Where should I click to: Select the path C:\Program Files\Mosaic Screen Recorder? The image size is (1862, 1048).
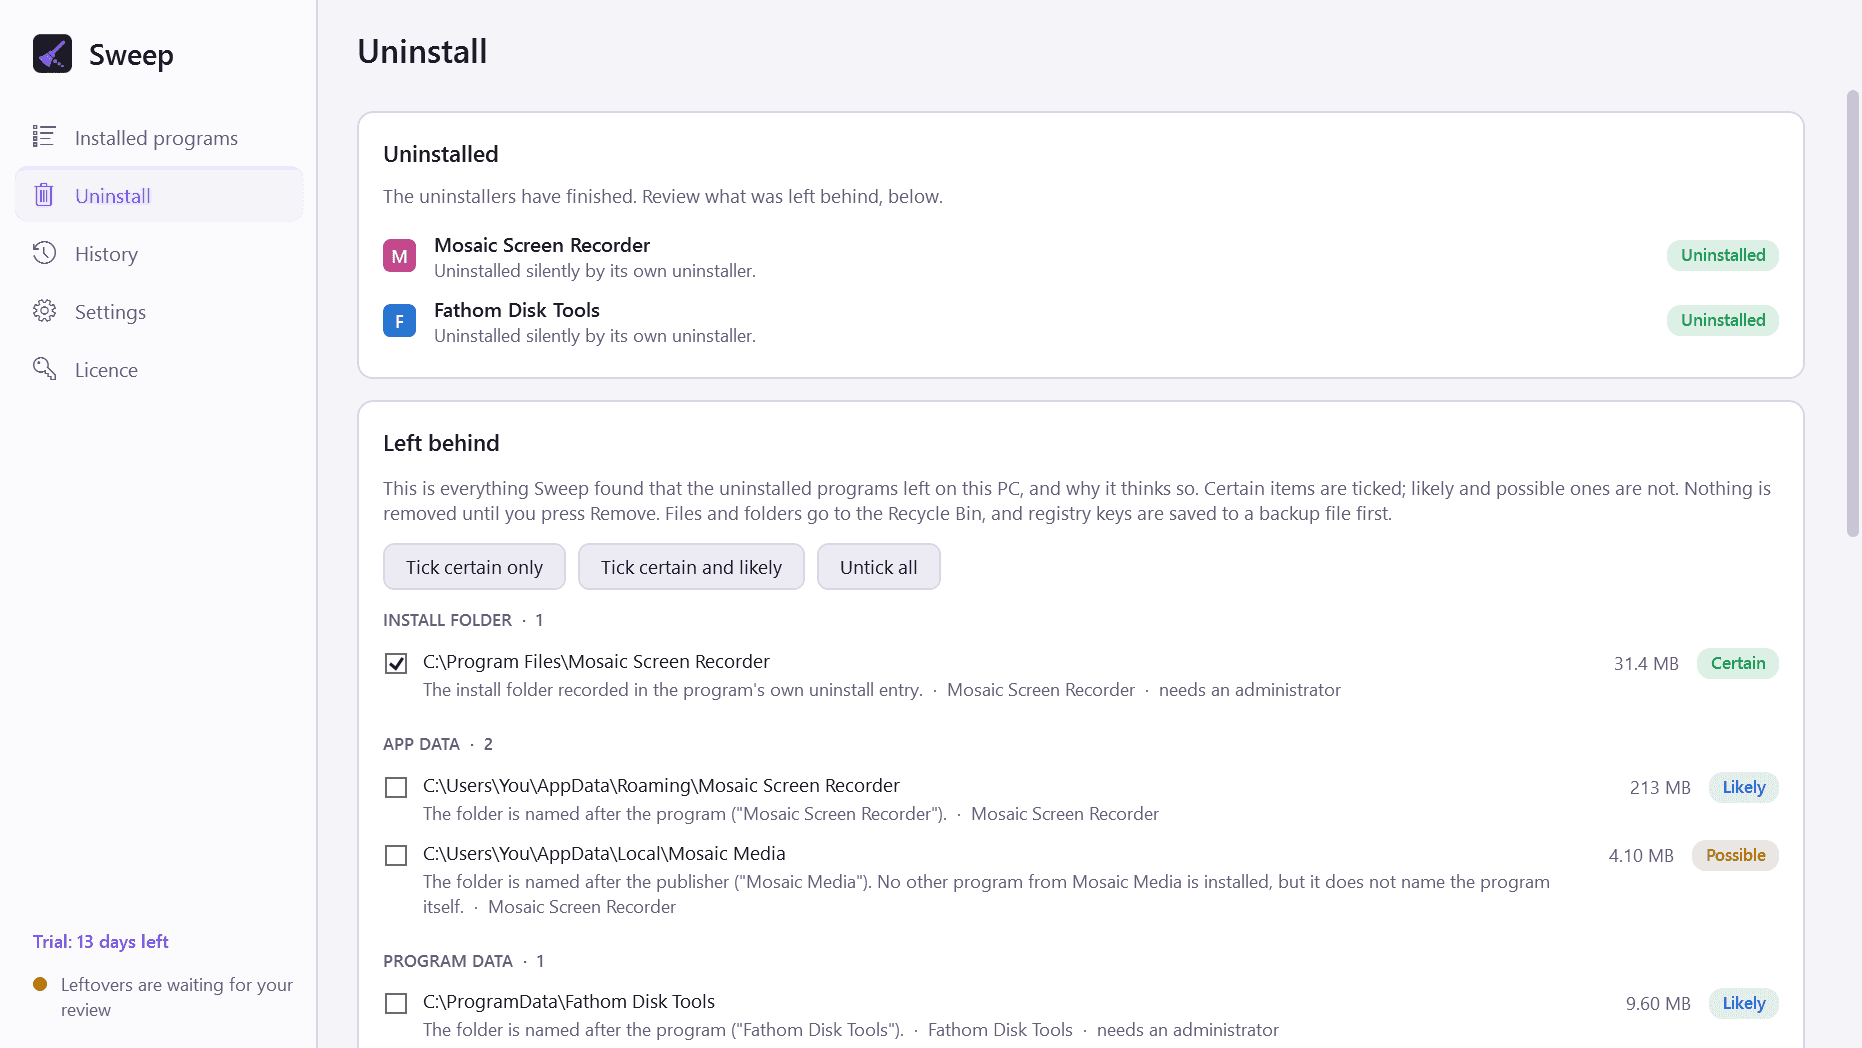(596, 661)
